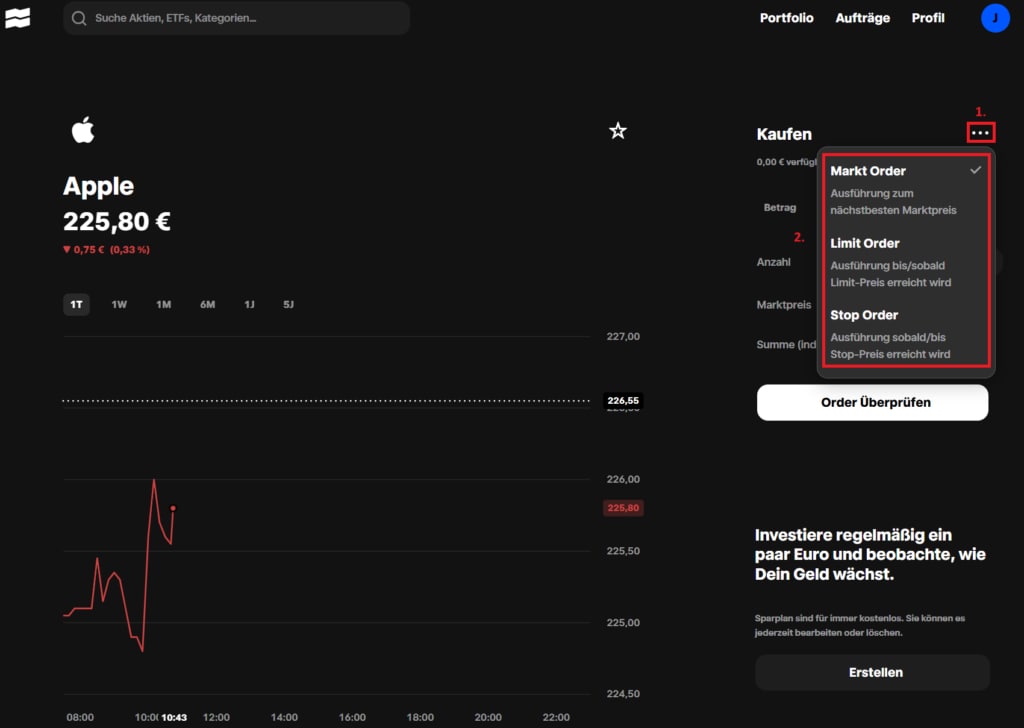Open the Profil menu item
The image size is (1024, 728).
tap(927, 17)
